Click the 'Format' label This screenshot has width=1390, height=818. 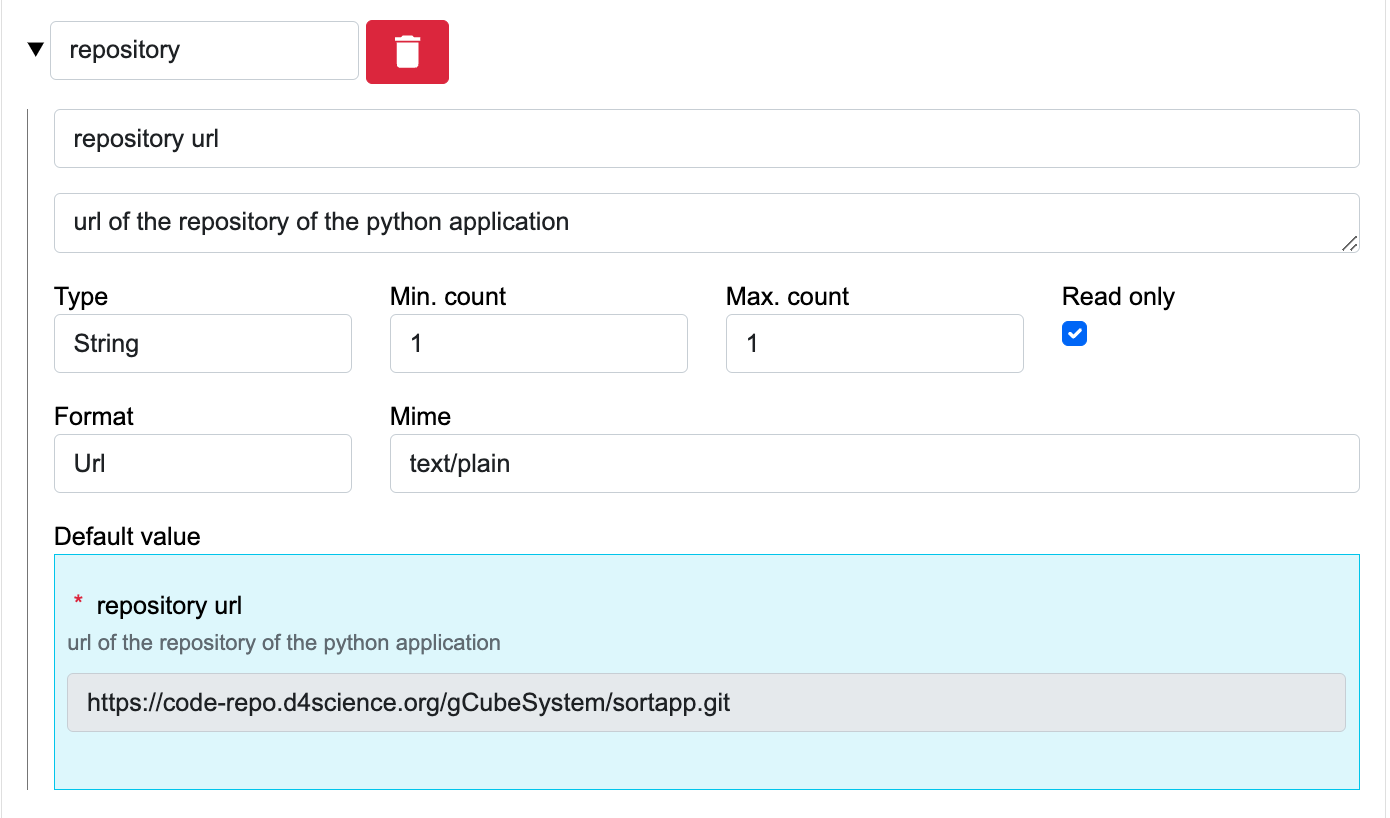click(x=94, y=416)
